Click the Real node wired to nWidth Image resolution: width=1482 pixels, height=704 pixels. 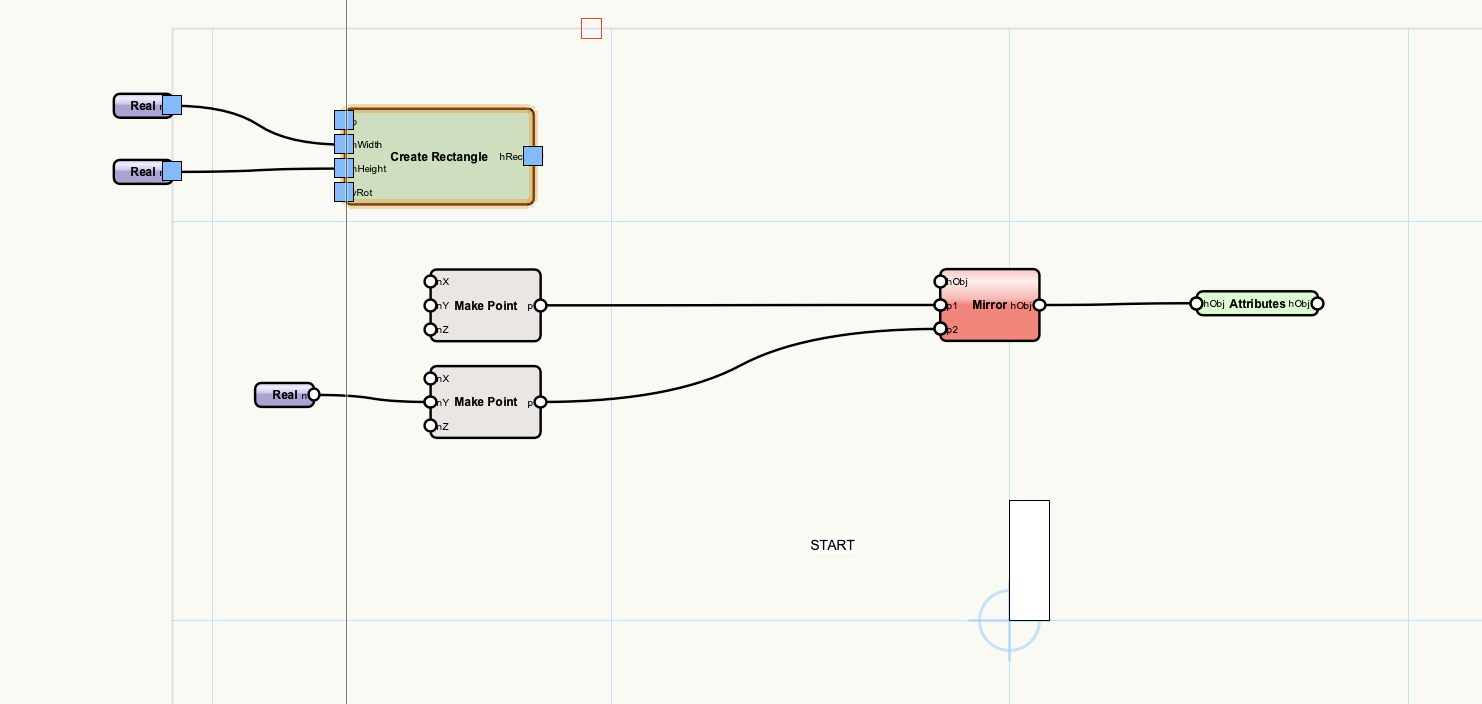tap(140, 106)
